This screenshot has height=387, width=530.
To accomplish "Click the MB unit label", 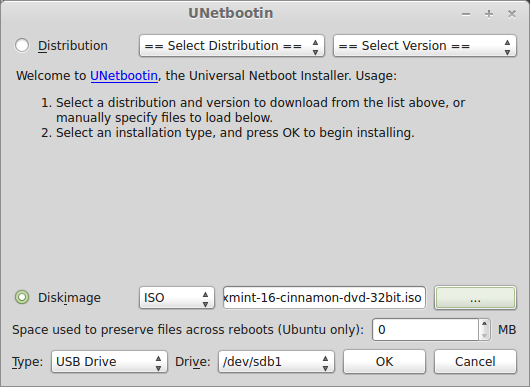I will pos(507,330).
